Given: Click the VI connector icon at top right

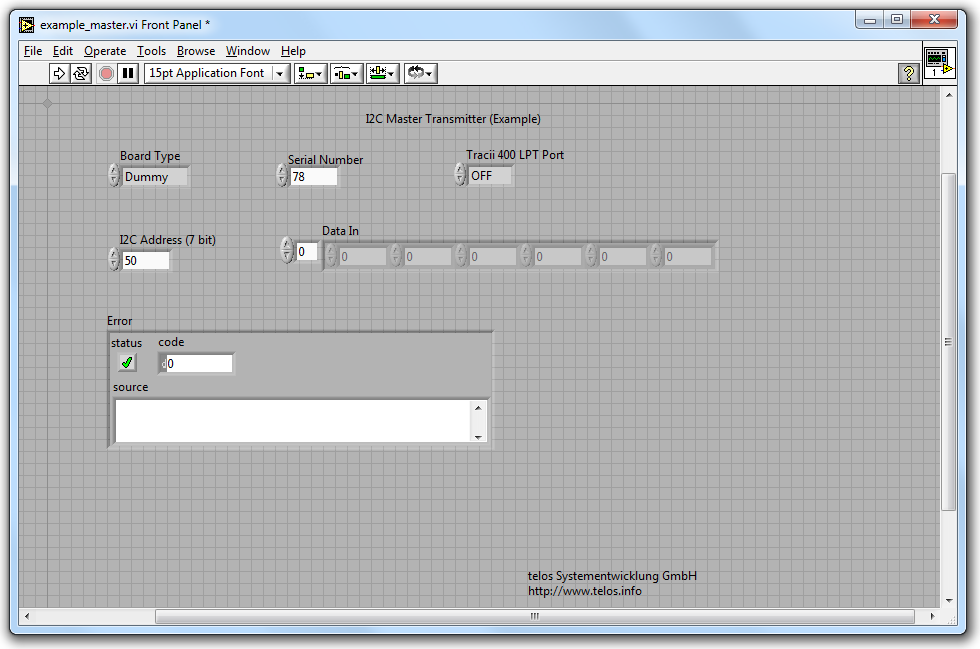Looking at the screenshot, I should click(938, 62).
